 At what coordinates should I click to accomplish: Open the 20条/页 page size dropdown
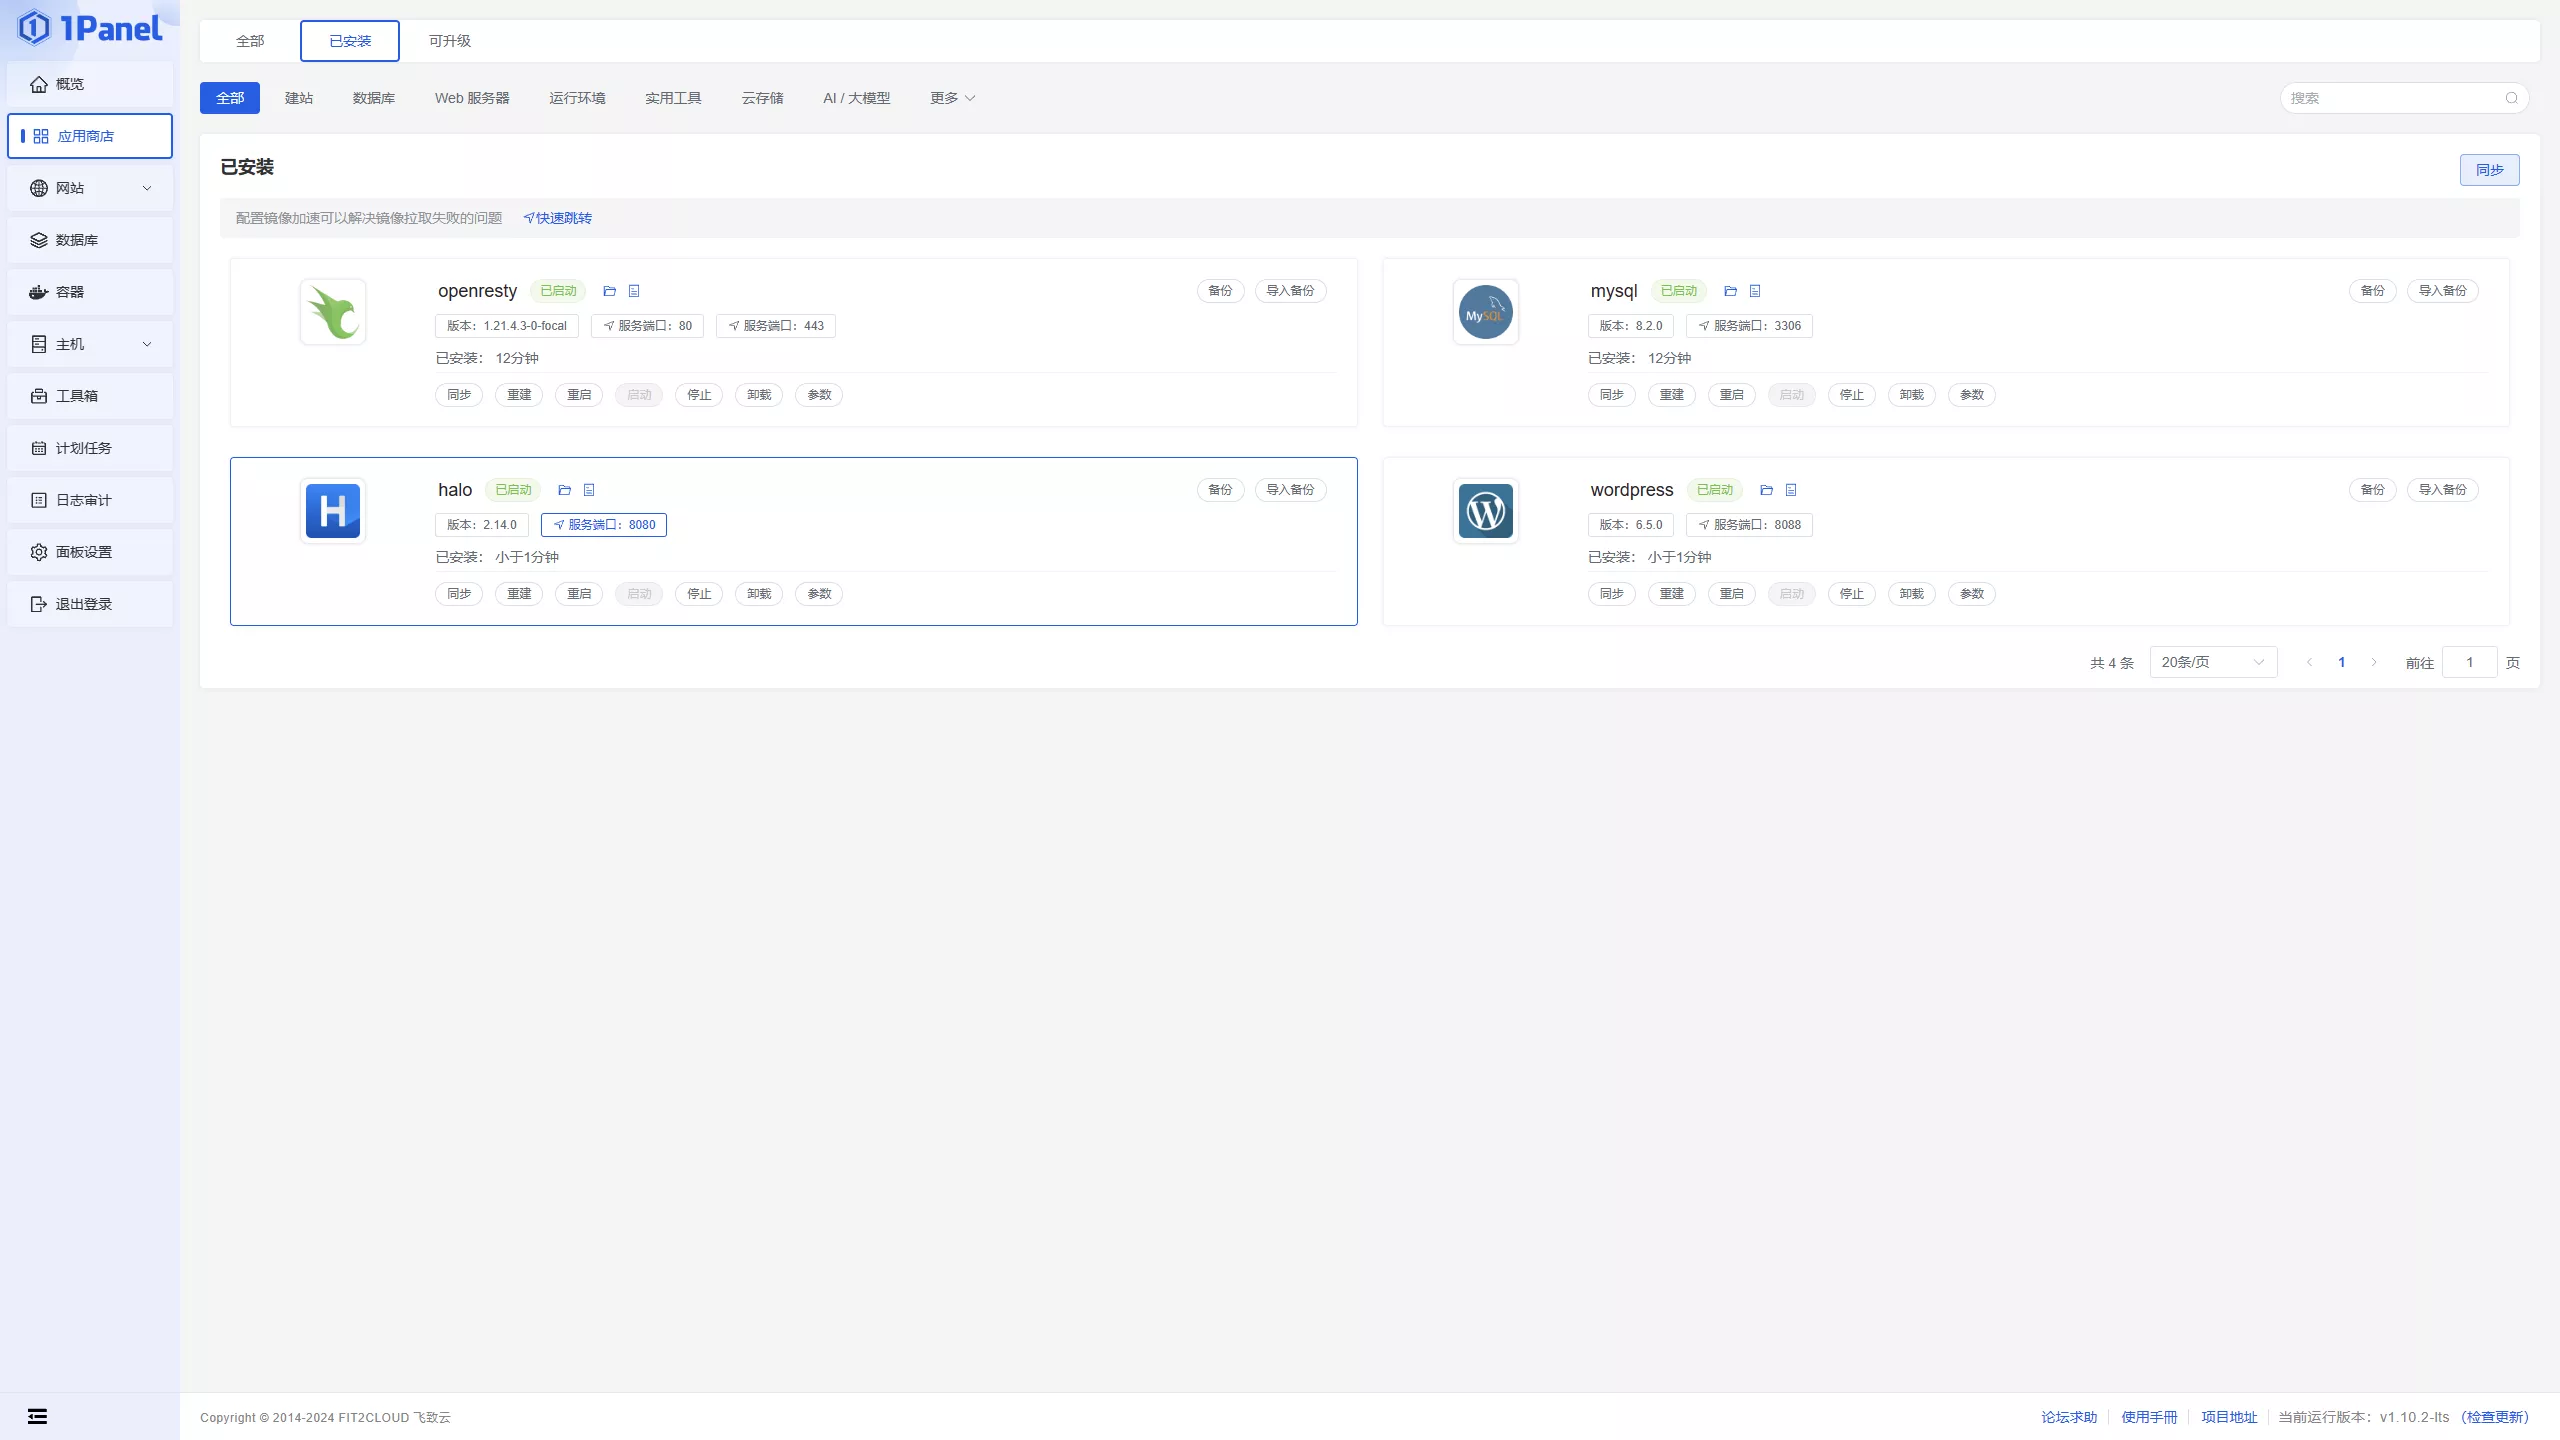tap(2212, 661)
